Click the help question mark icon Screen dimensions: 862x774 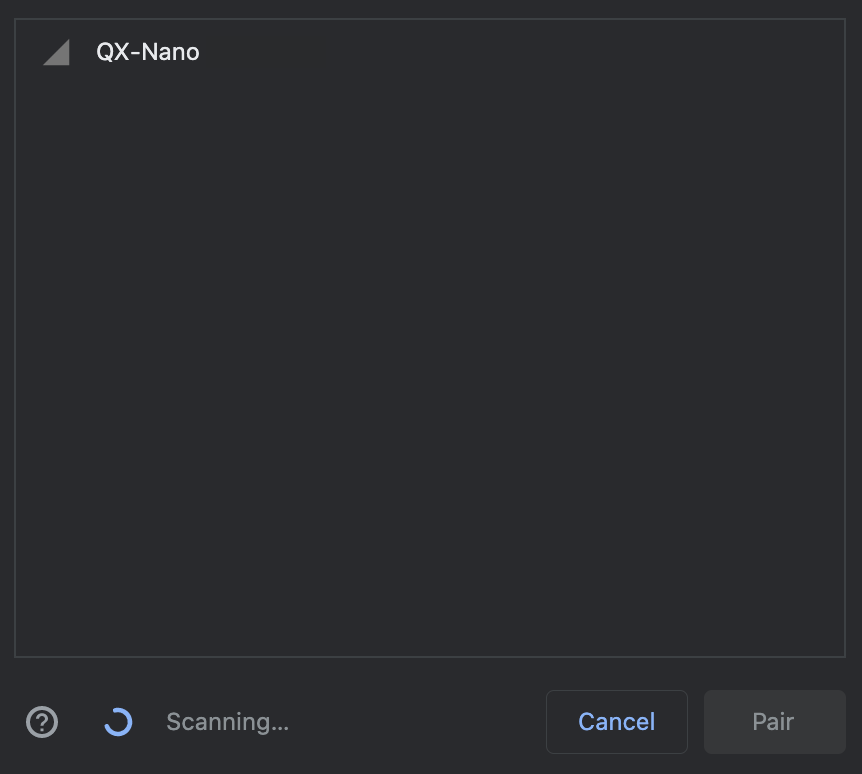tap(42, 722)
